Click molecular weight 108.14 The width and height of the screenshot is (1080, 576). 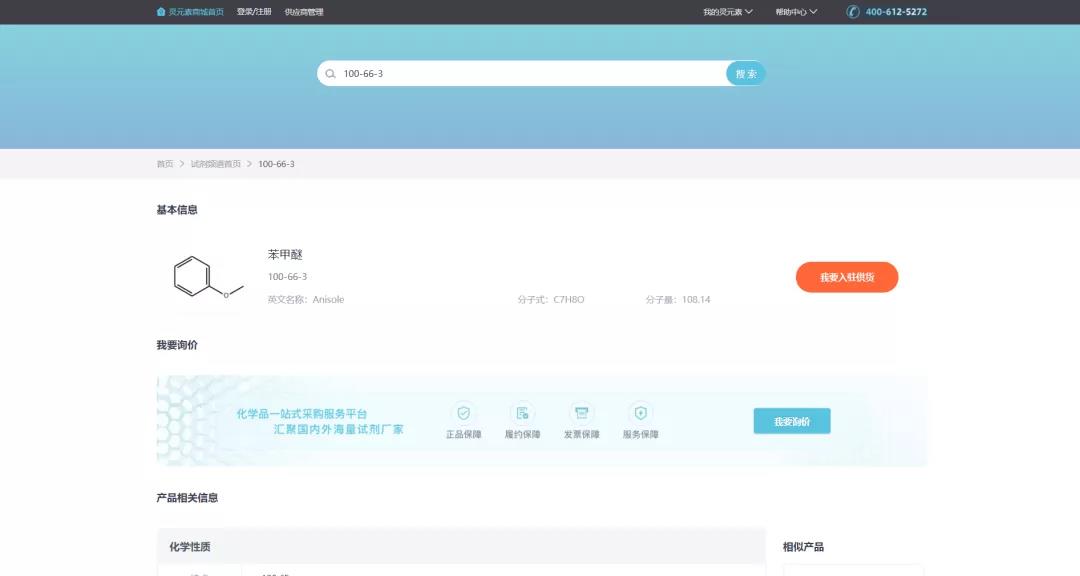[x=696, y=300]
